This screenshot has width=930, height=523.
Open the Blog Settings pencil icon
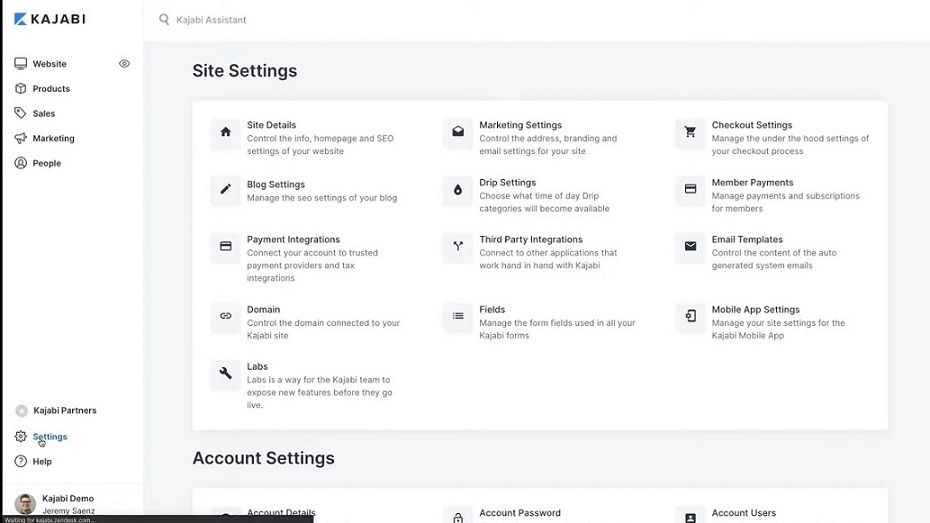click(x=225, y=190)
